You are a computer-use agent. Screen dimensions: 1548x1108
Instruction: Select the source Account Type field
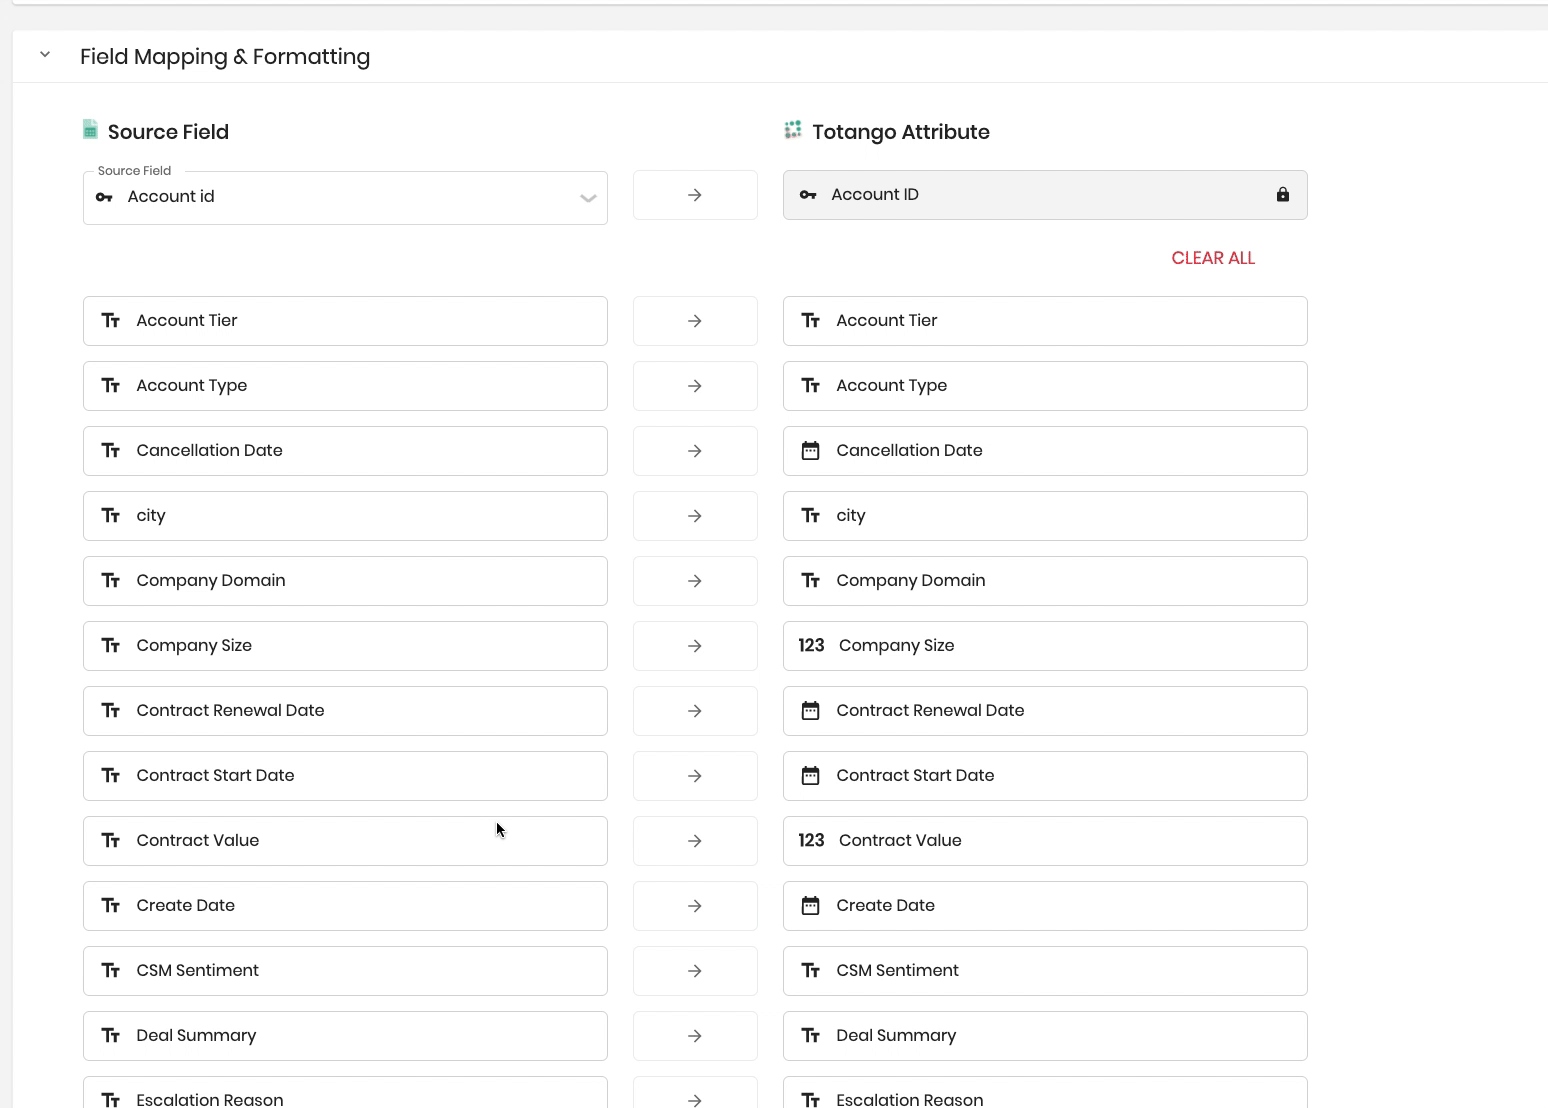click(345, 386)
